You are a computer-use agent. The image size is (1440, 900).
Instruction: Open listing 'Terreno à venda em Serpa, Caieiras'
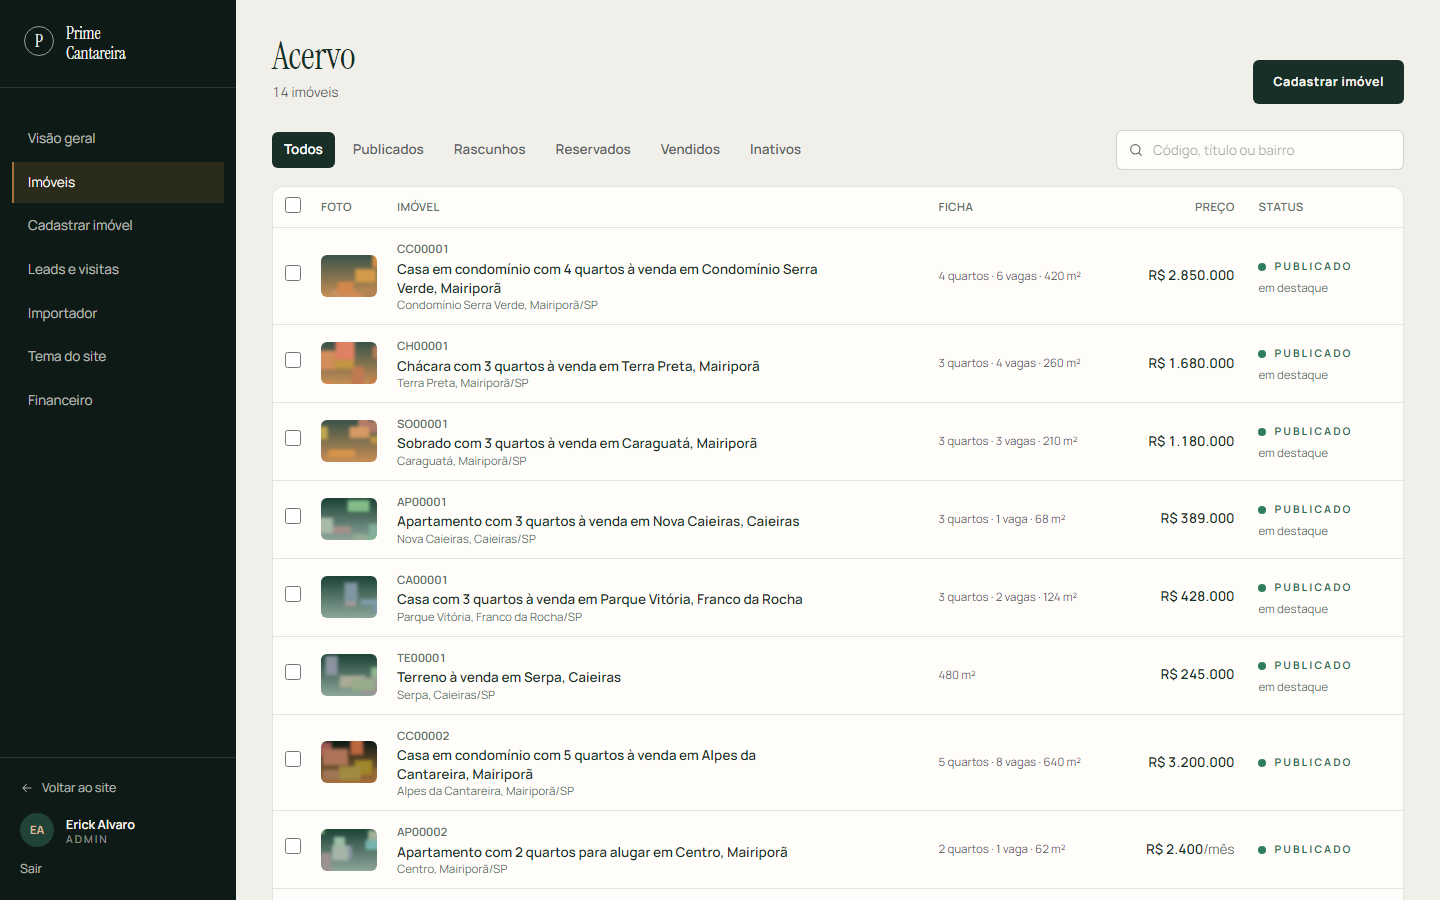pos(509,677)
